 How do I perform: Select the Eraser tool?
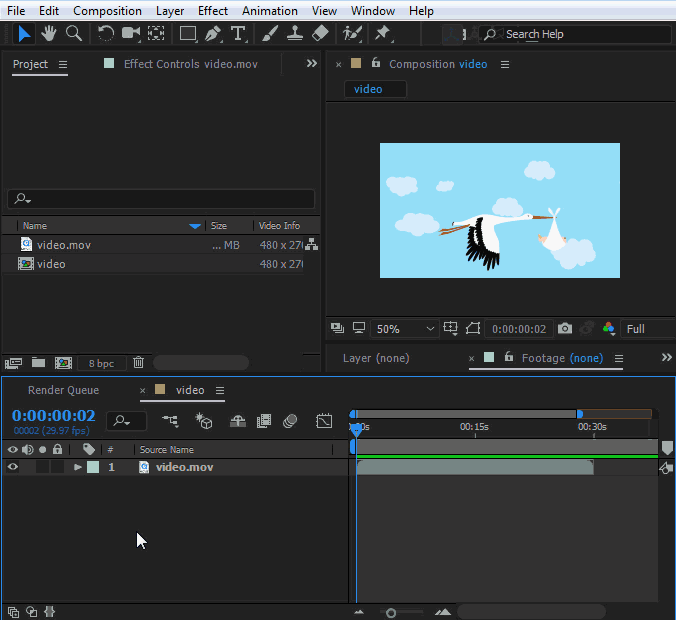(320, 33)
